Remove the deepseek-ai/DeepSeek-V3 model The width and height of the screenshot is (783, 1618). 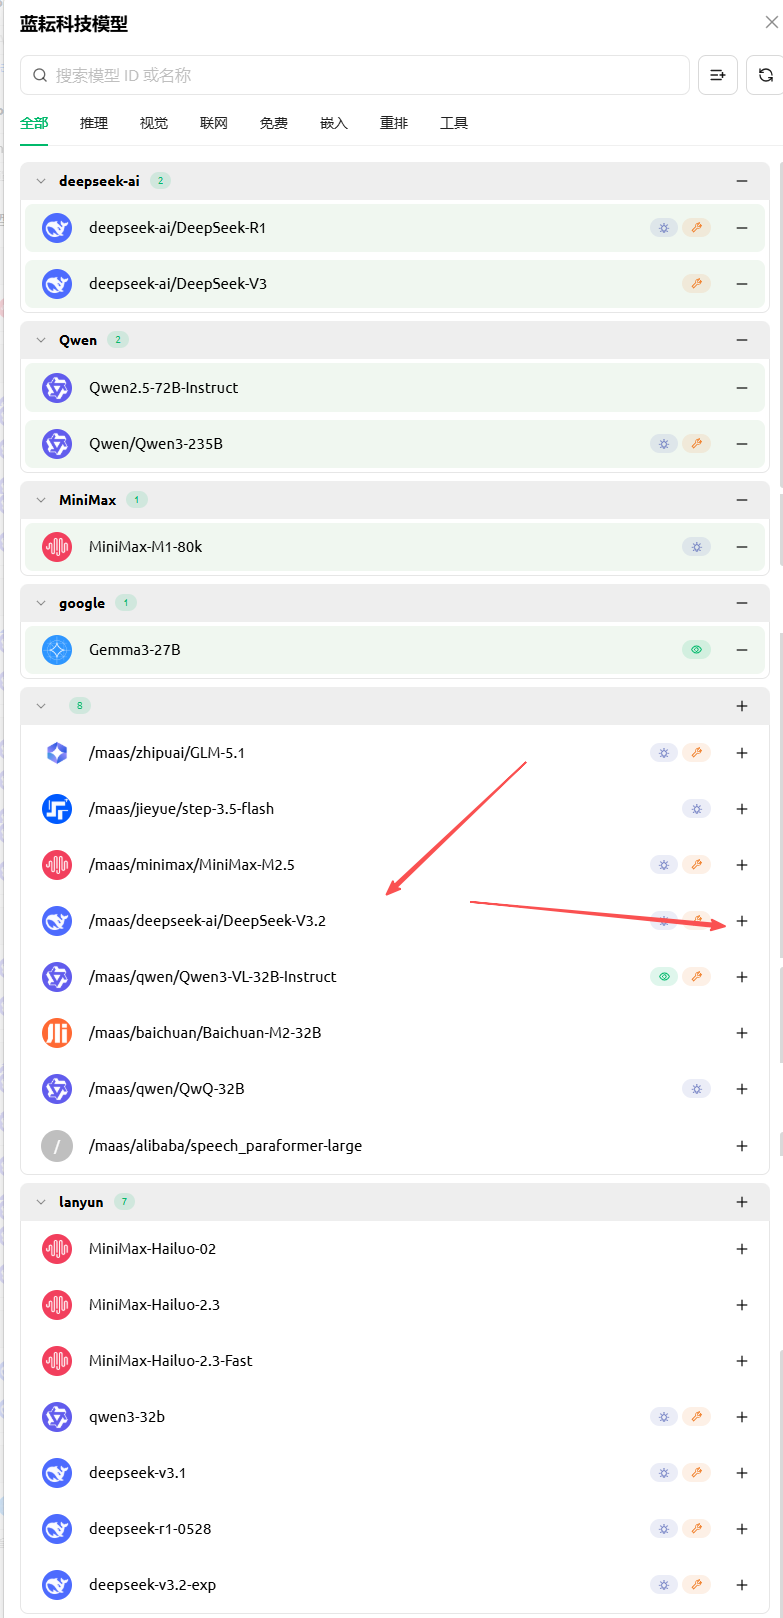click(x=742, y=284)
